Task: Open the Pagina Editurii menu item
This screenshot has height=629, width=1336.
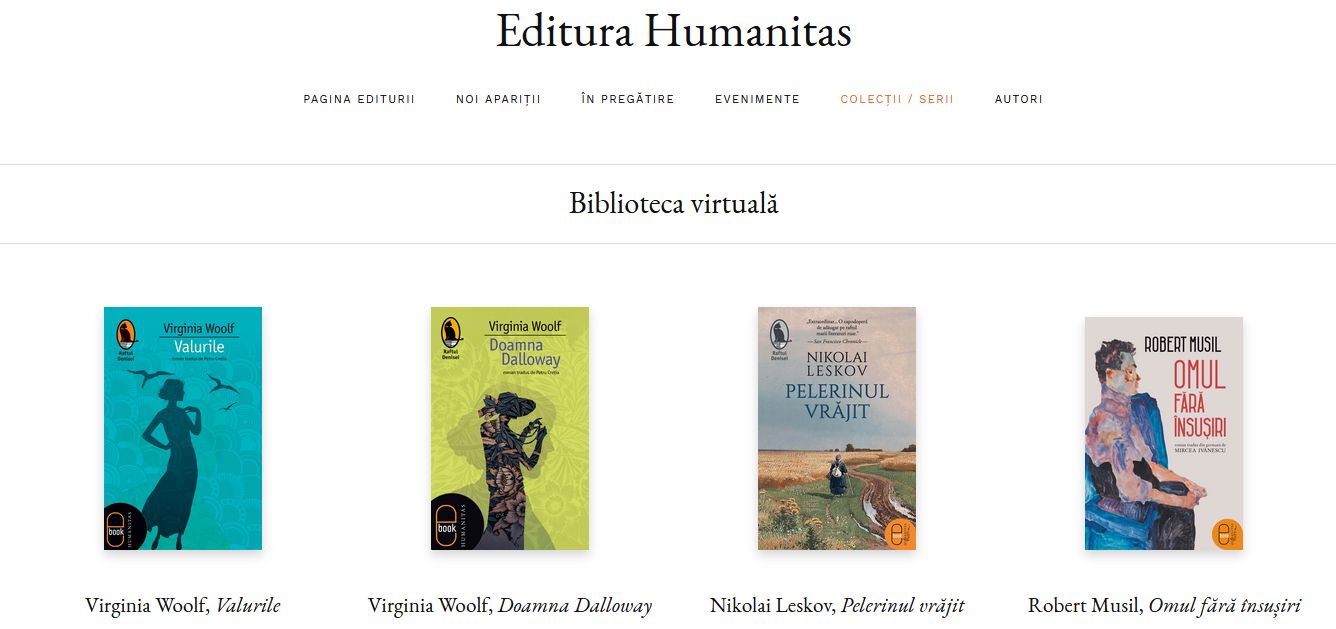Action: pyautogui.click(x=359, y=99)
